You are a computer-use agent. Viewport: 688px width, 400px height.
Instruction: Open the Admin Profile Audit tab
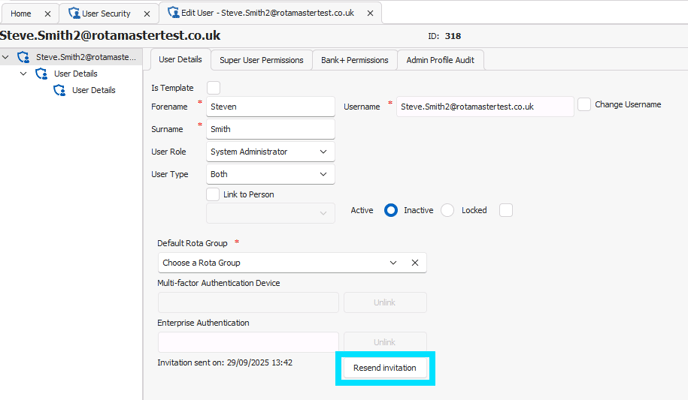[441, 60]
